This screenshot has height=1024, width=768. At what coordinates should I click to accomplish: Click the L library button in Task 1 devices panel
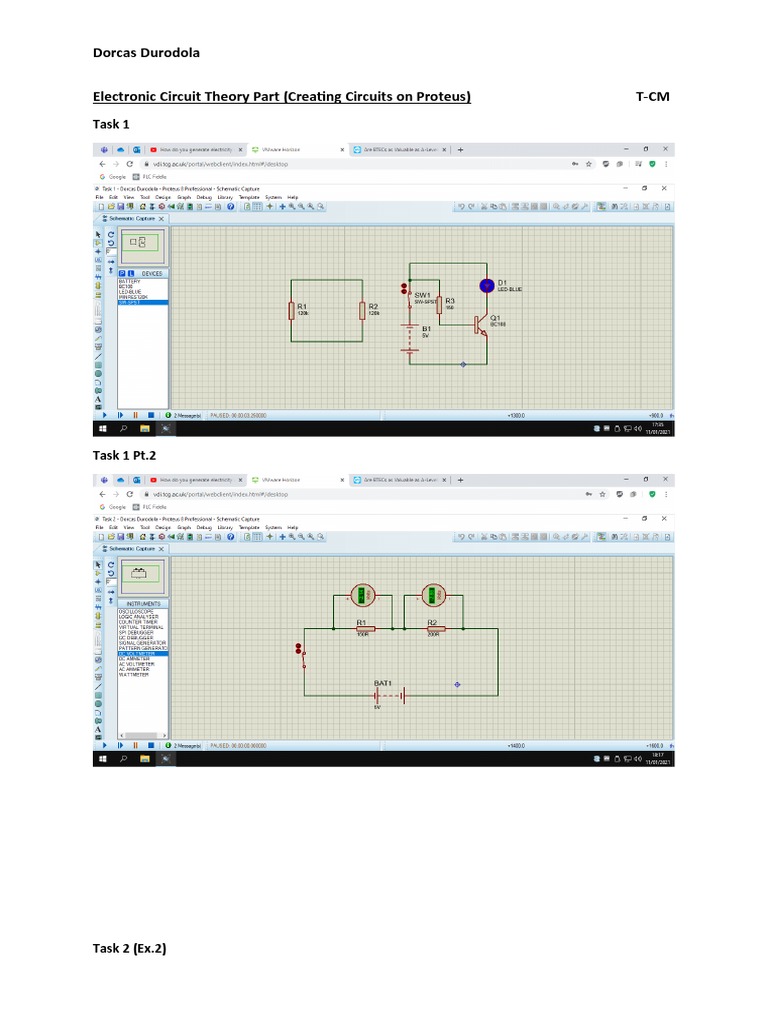click(x=131, y=274)
